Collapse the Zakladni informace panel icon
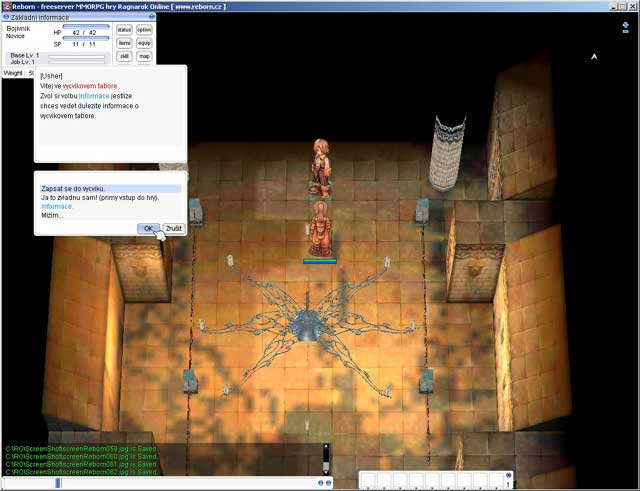Image resolution: width=640 pixels, height=491 pixels. (x=6, y=18)
